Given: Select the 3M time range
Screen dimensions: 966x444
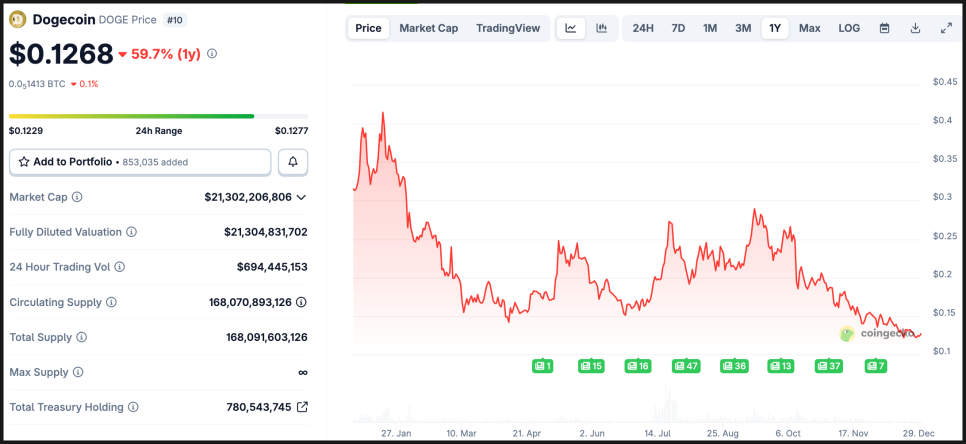Looking at the screenshot, I should pos(743,28).
